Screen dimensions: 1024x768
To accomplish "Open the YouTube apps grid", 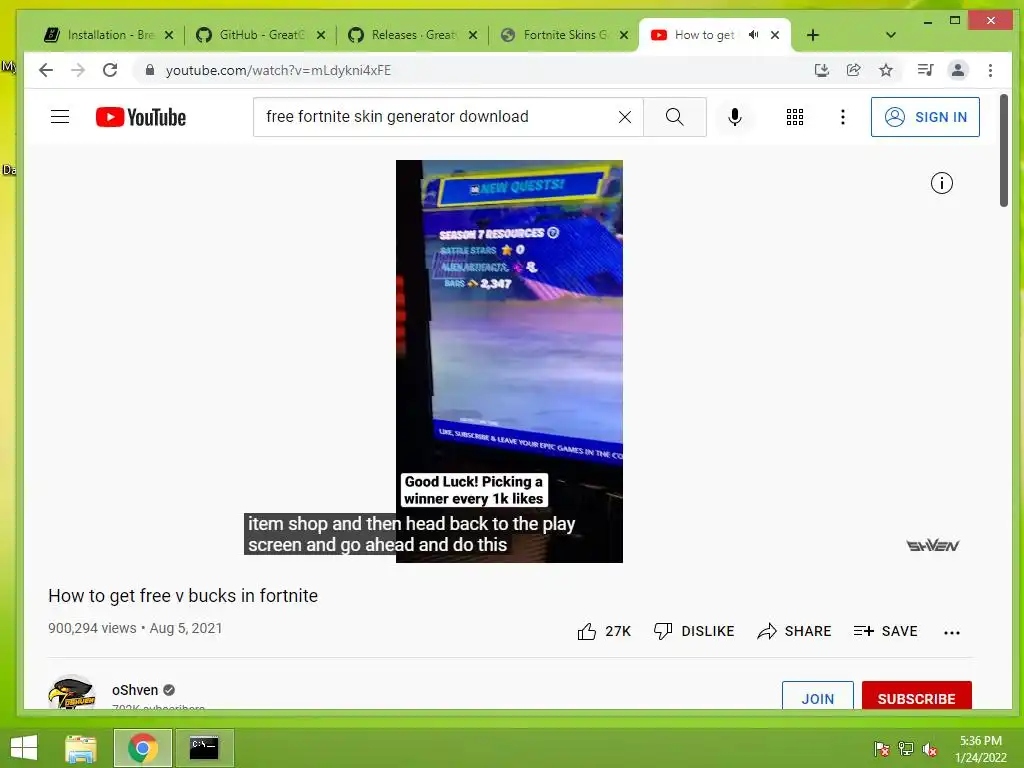I will point(795,117).
